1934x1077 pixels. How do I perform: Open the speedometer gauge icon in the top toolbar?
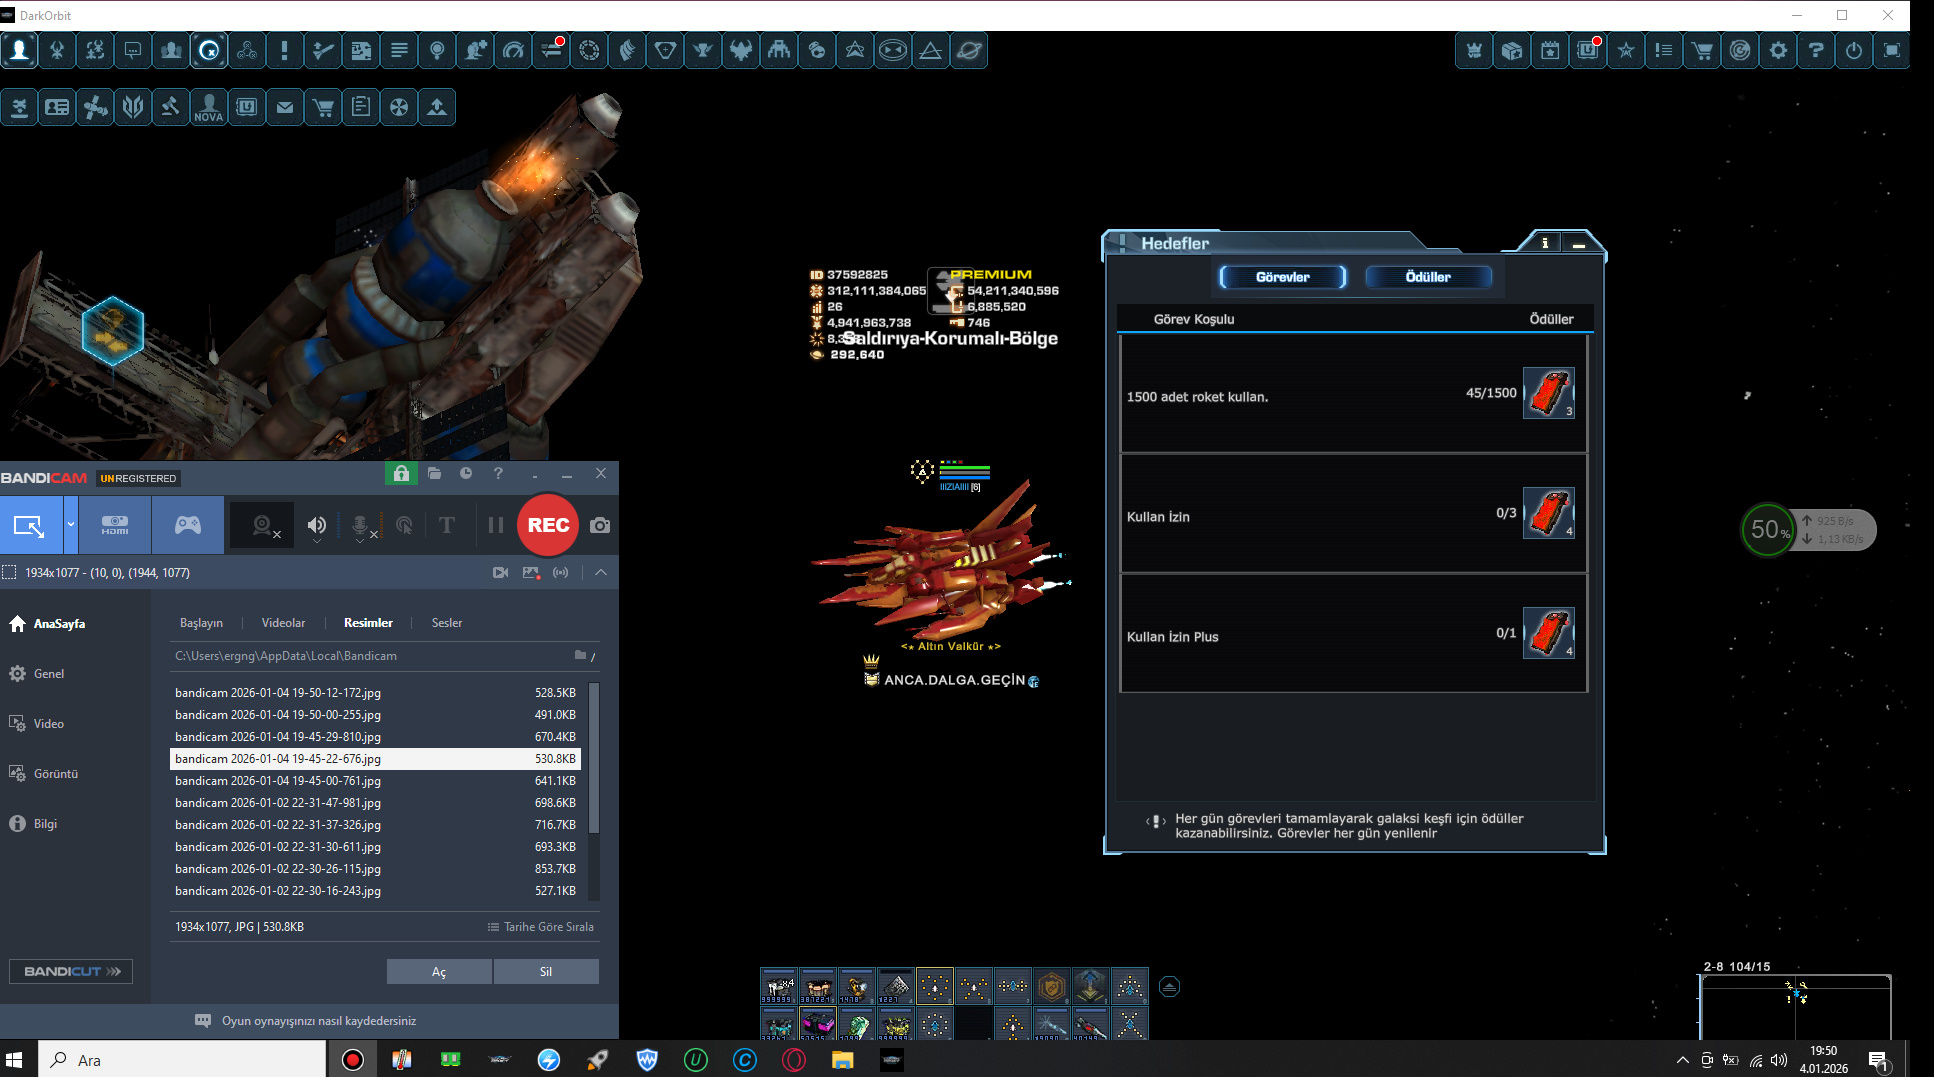513,50
